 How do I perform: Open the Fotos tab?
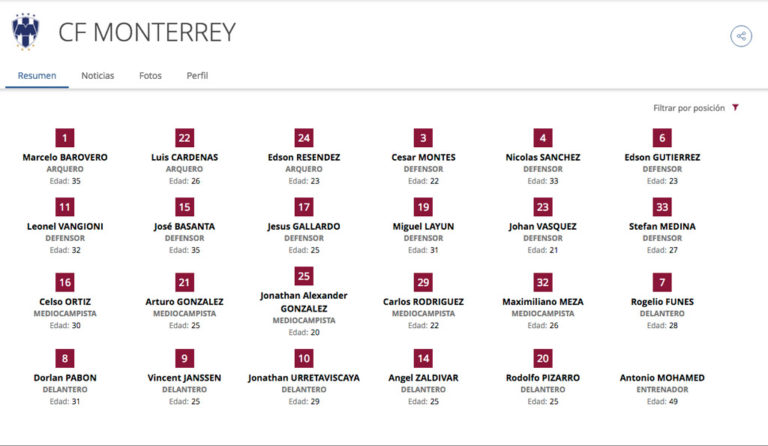point(150,76)
